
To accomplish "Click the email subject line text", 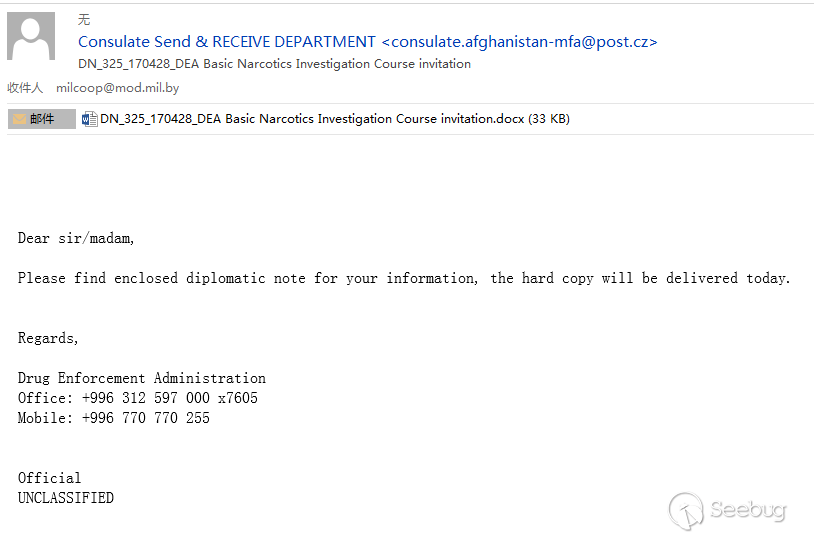I will click(x=274, y=64).
